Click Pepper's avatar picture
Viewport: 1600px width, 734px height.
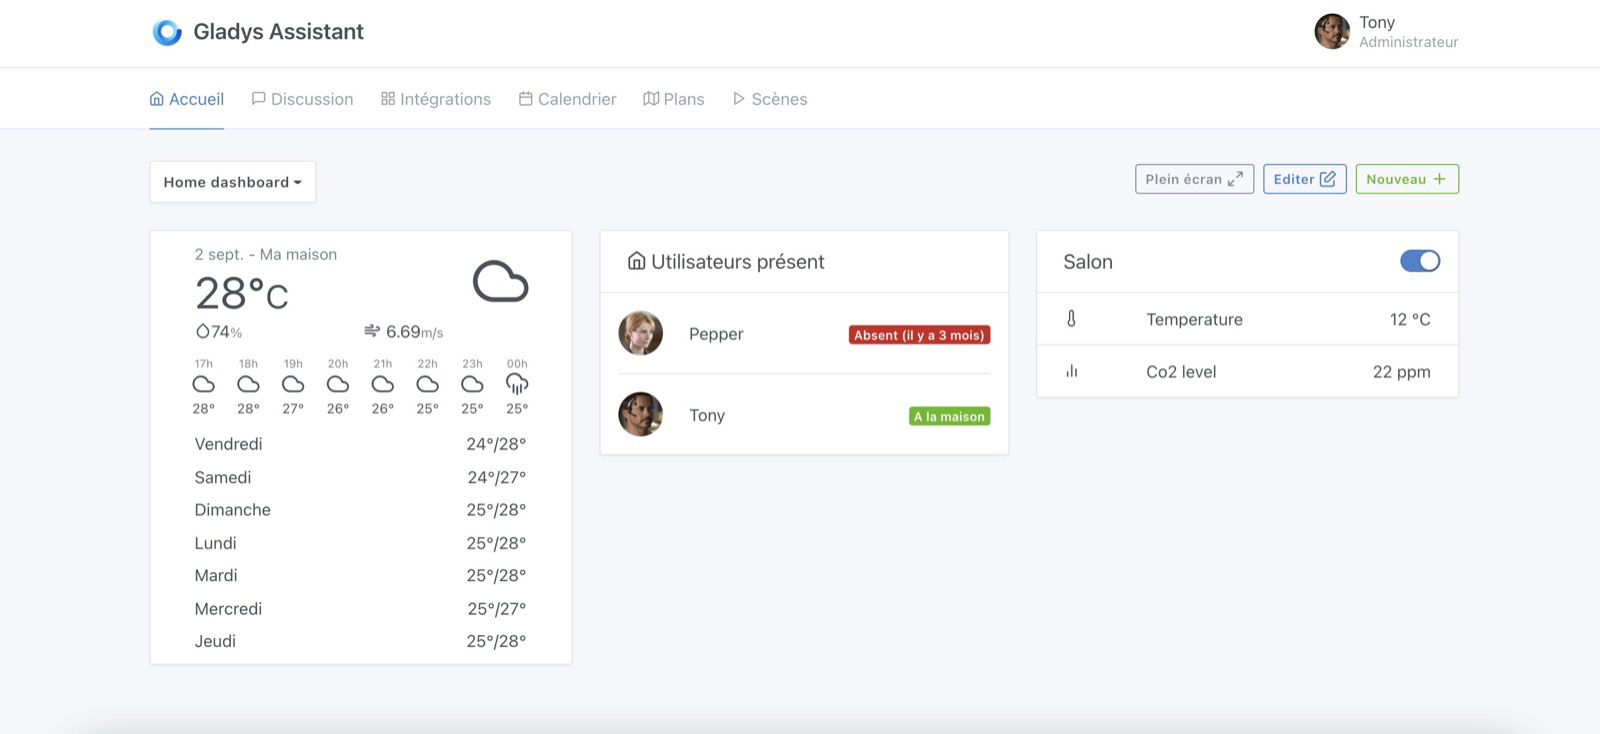pos(641,333)
